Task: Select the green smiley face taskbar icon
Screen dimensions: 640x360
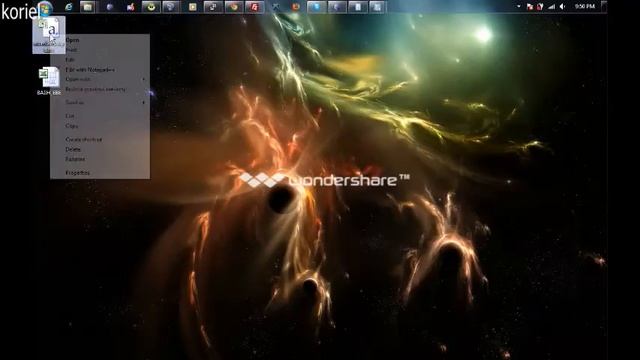Action: tap(151, 7)
